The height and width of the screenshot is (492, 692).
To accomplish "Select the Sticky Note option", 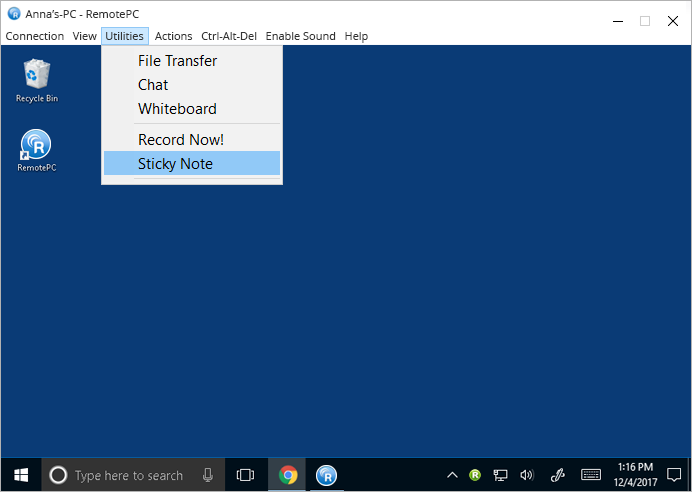I will pos(192,163).
